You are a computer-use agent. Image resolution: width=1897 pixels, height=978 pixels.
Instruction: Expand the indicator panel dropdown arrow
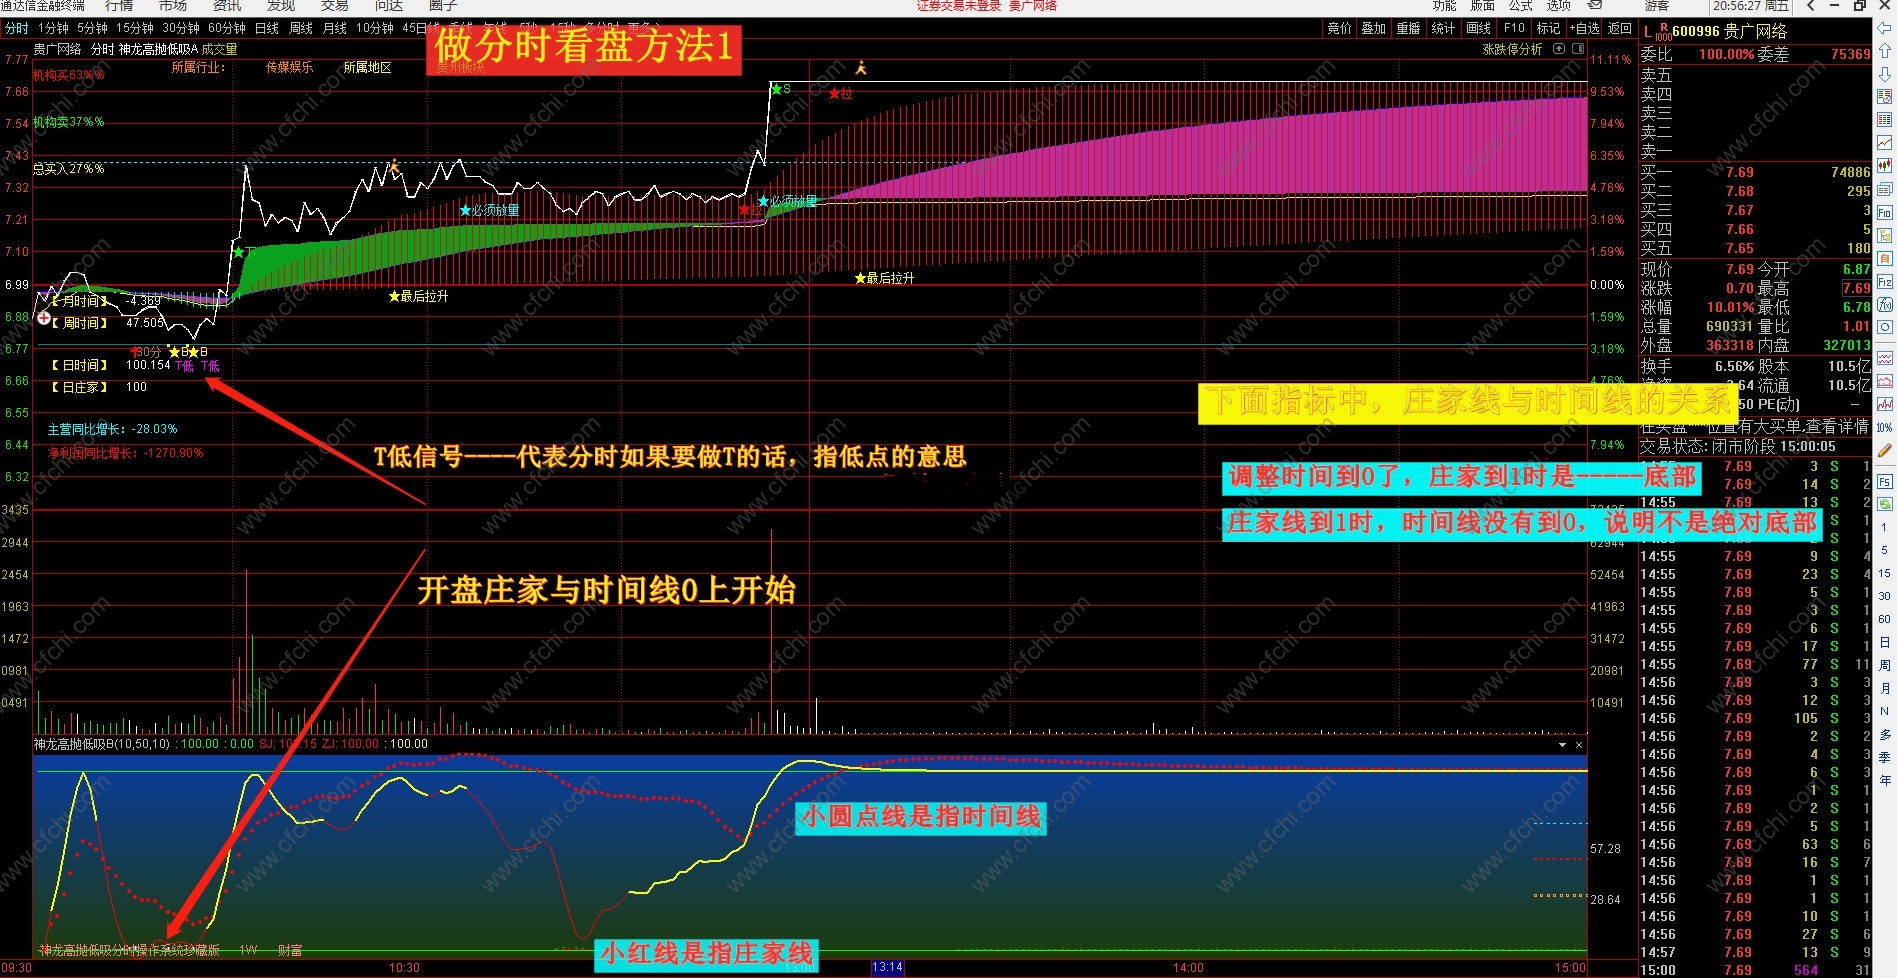point(1562,745)
